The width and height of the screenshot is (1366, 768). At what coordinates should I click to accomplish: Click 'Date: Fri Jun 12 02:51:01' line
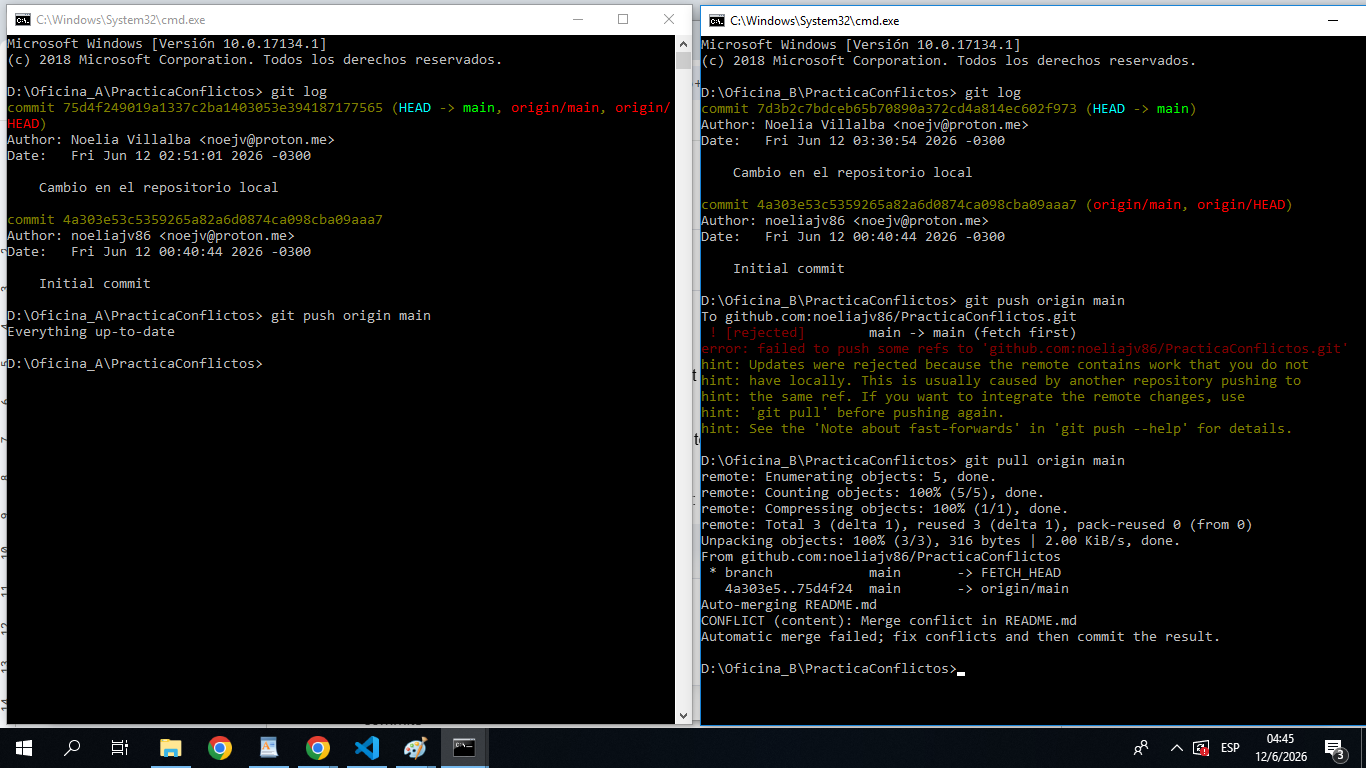click(x=159, y=155)
